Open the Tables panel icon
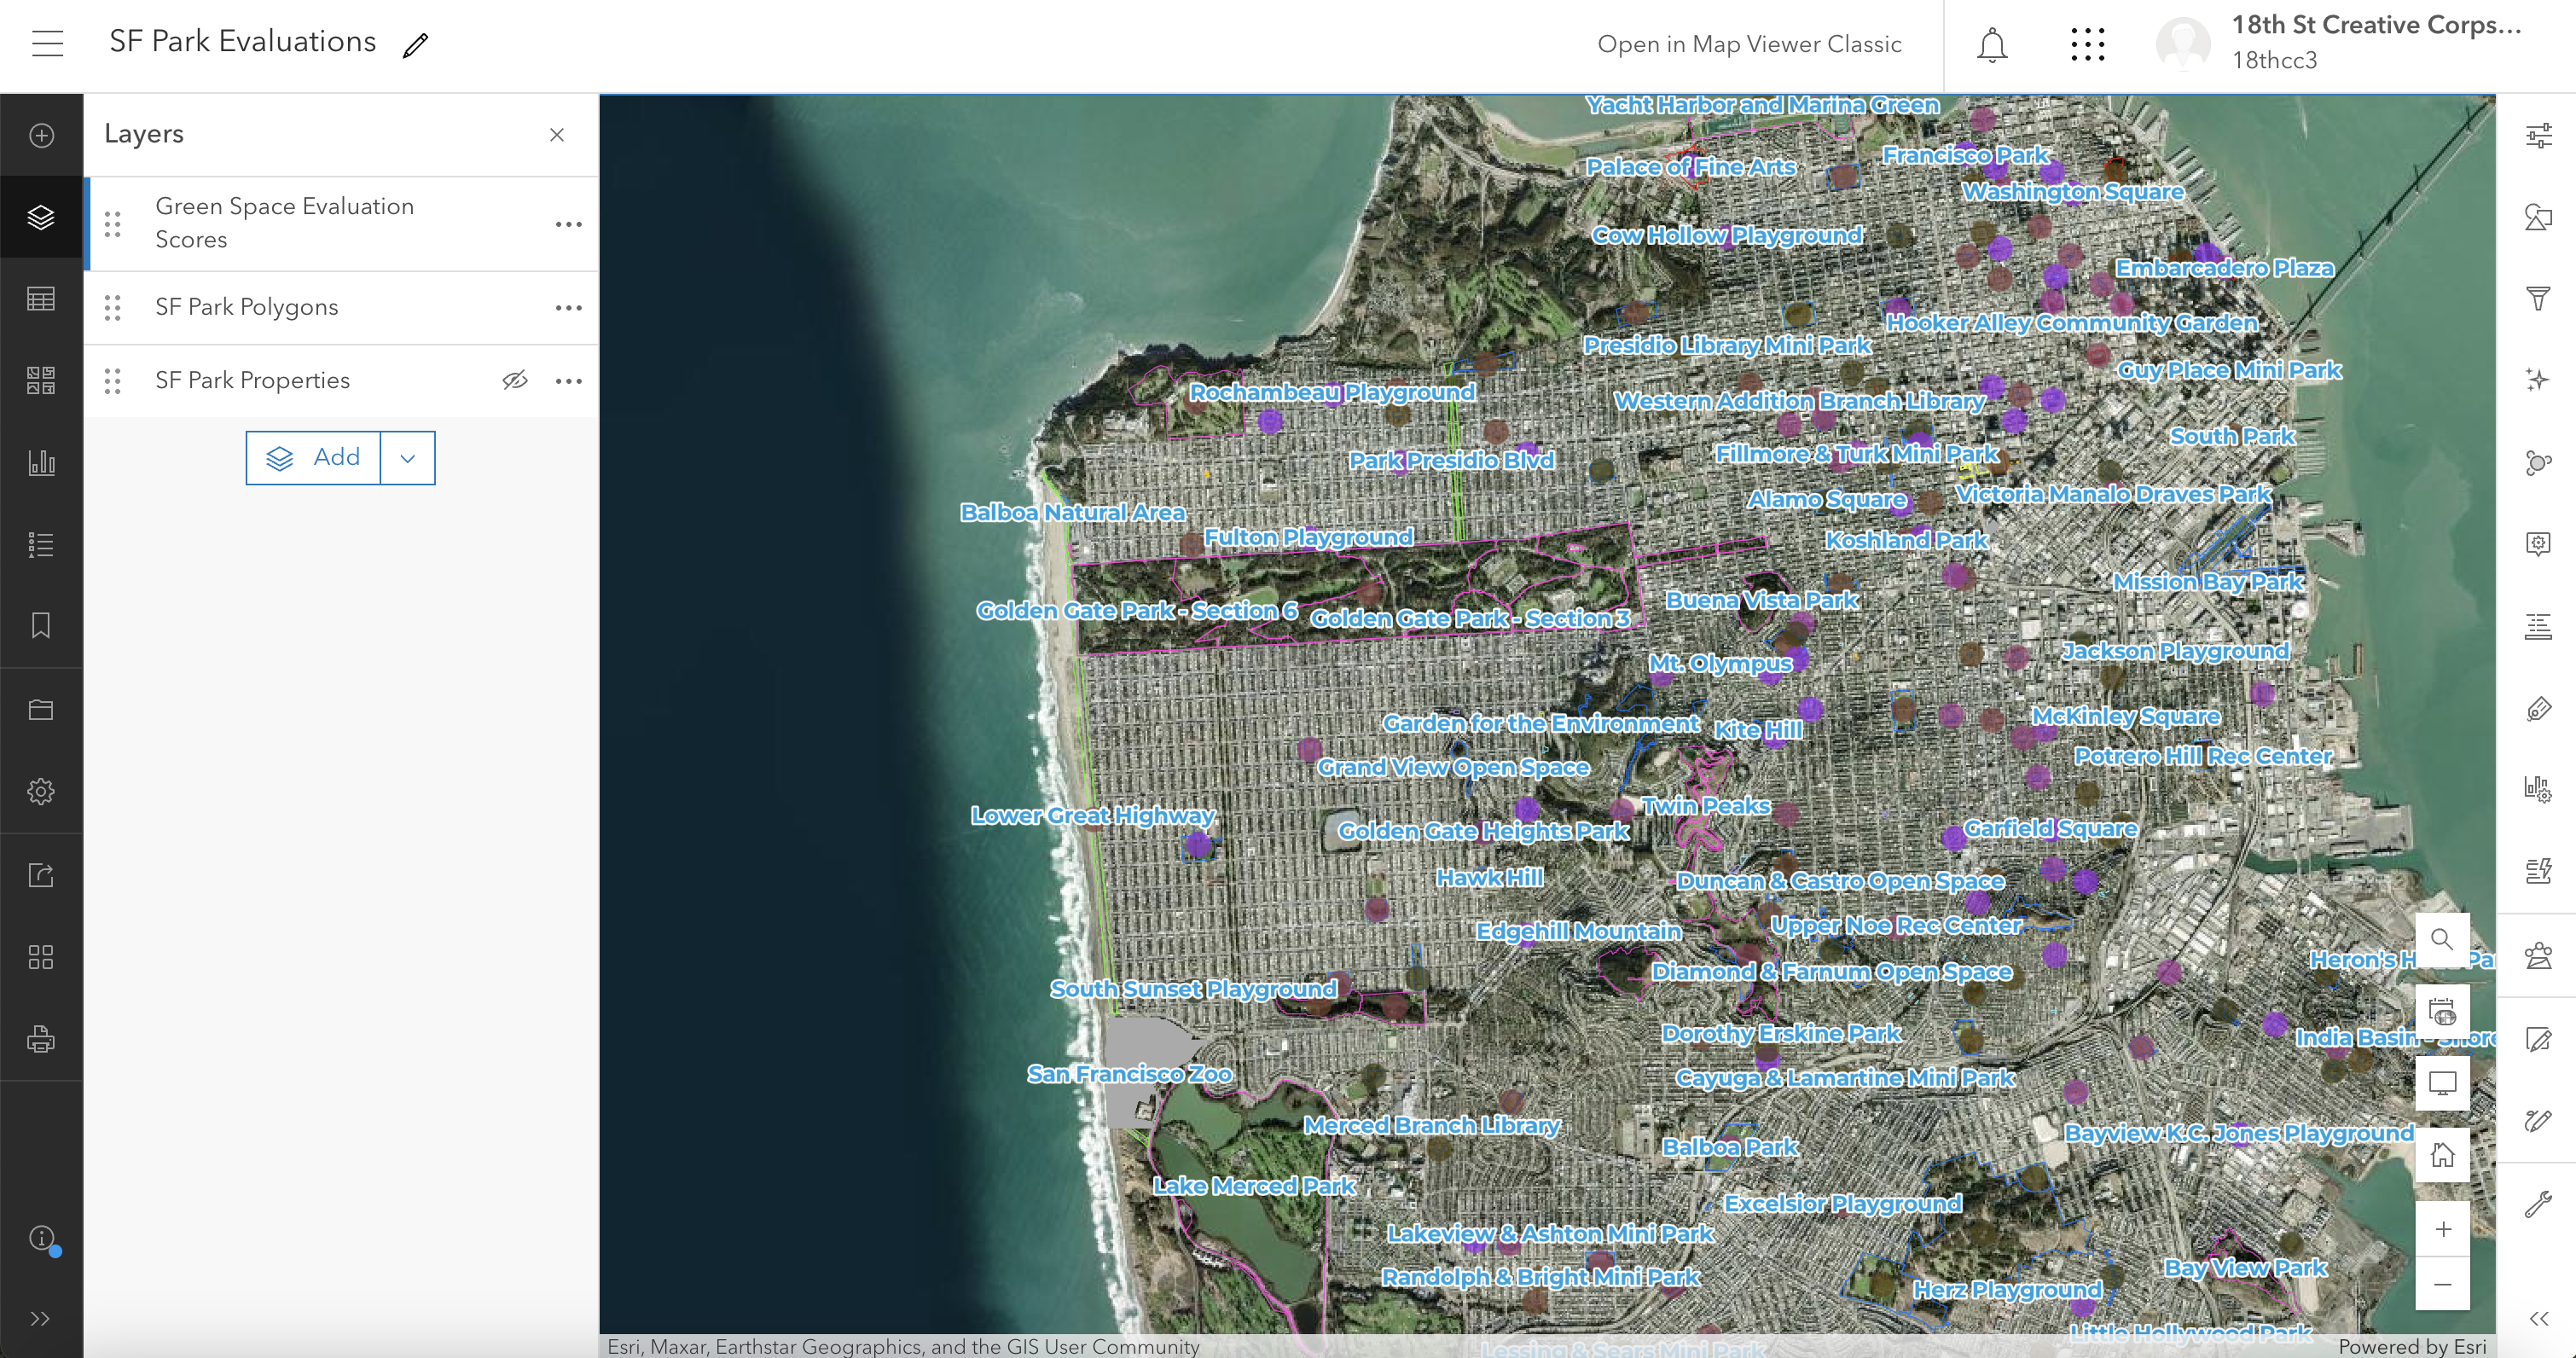Image resolution: width=2576 pixels, height=1358 pixels. [x=41, y=298]
